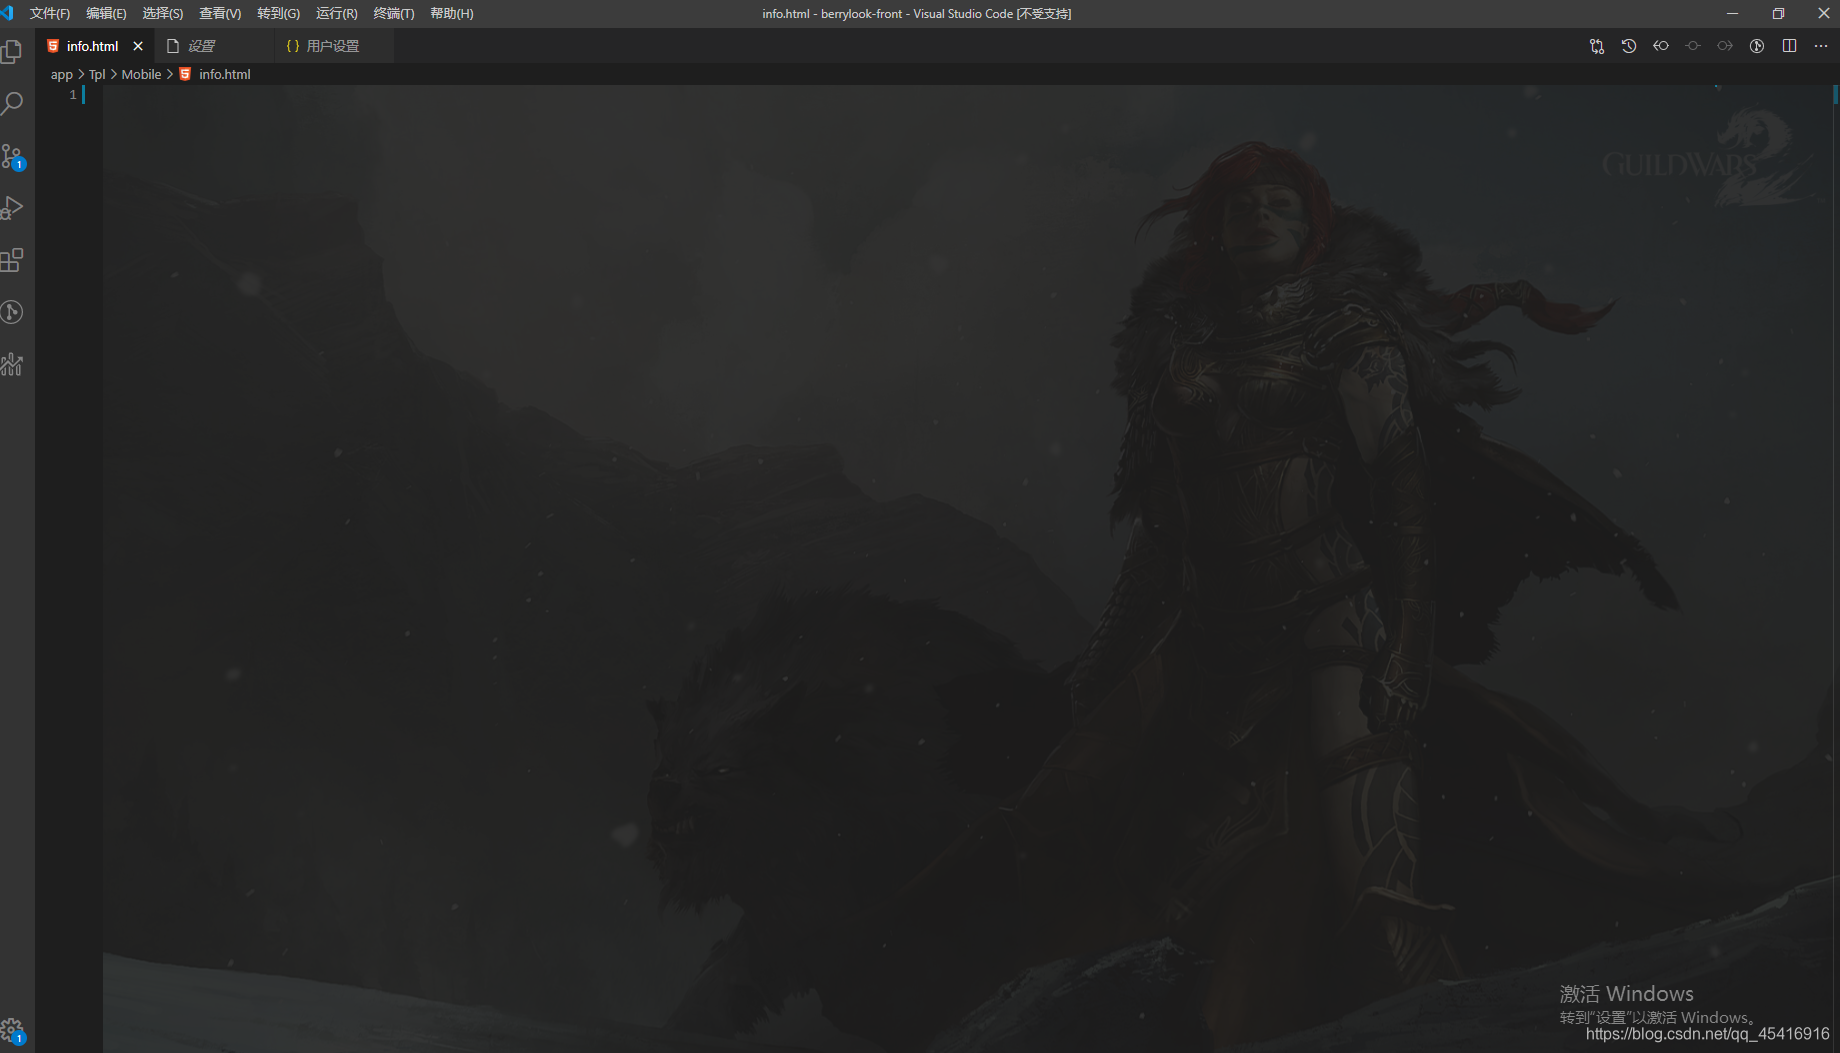Close the info.html tab
The height and width of the screenshot is (1053, 1840).
pyautogui.click(x=138, y=46)
